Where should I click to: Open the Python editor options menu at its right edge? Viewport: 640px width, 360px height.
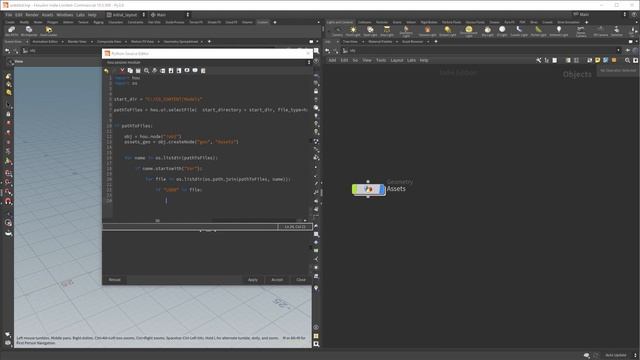pyautogui.click(x=309, y=62)
